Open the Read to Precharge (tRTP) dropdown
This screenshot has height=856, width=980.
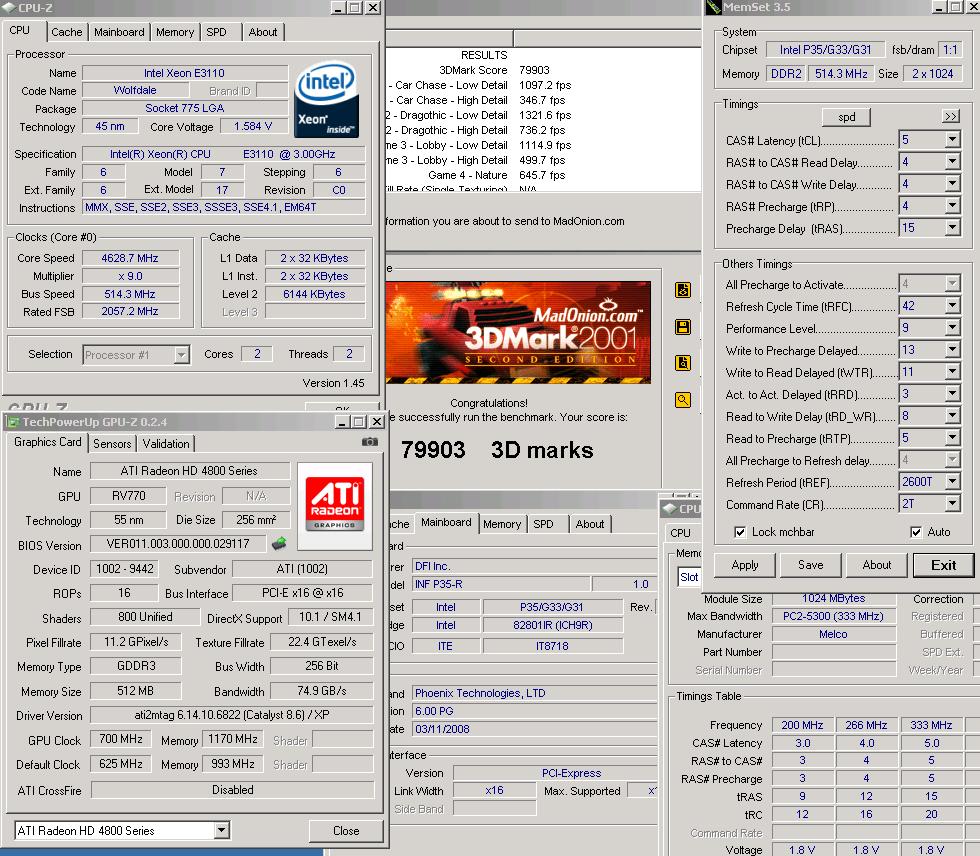[952, 438]
